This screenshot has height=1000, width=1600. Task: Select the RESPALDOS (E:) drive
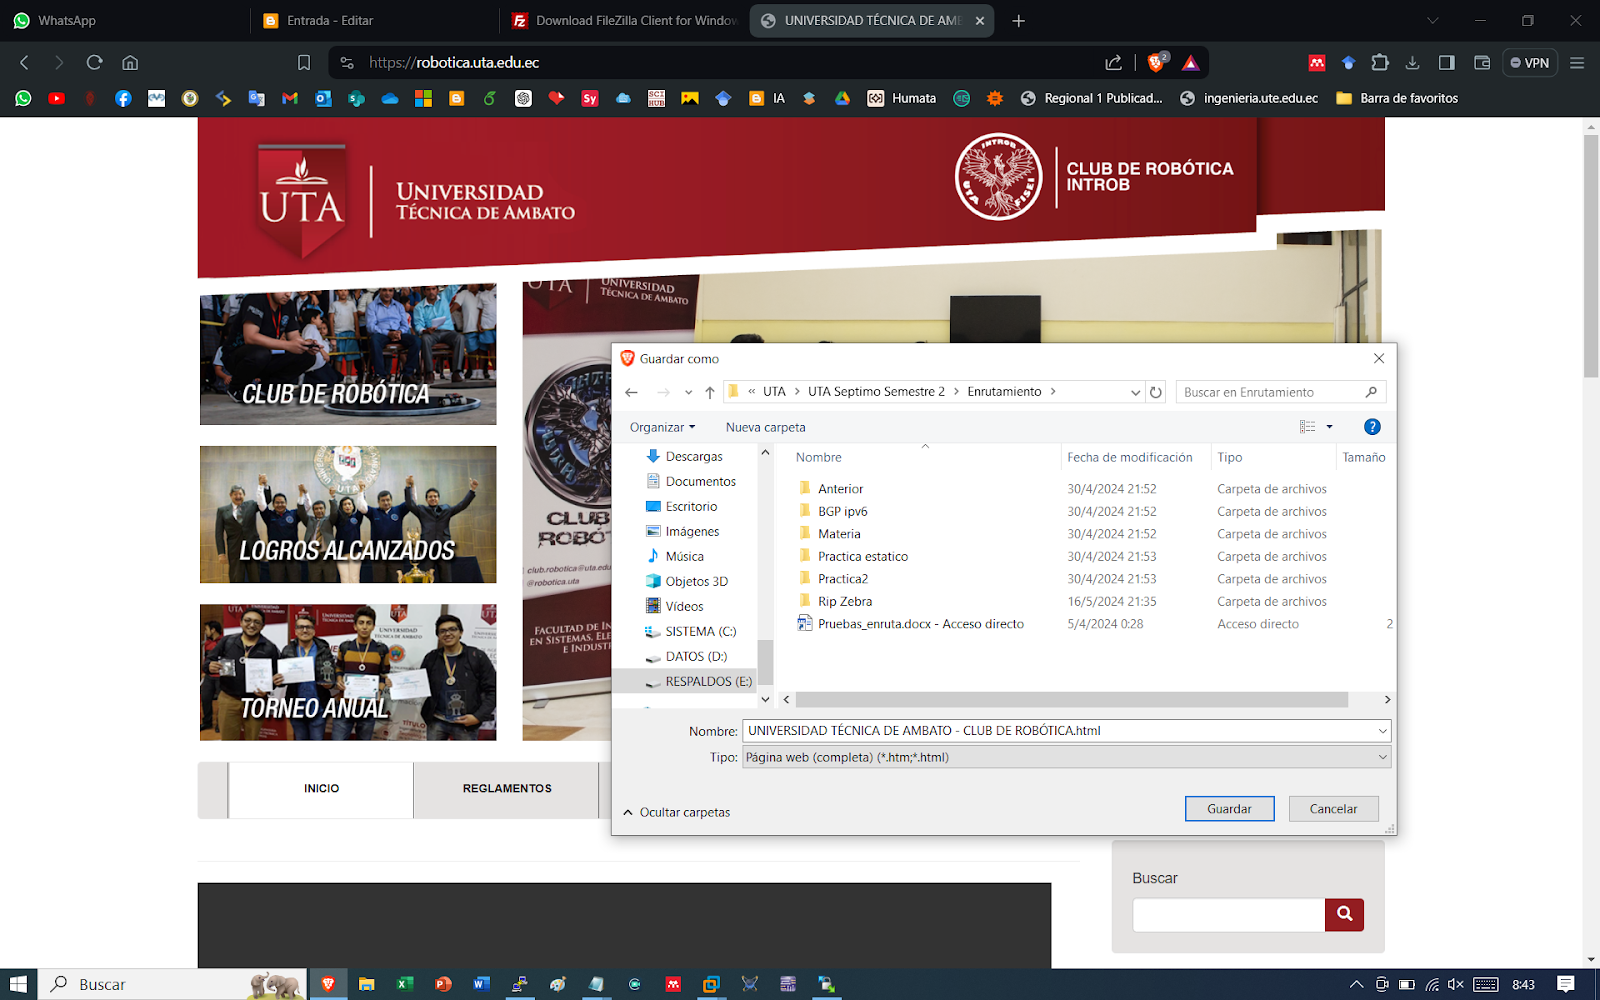(698, 681)
